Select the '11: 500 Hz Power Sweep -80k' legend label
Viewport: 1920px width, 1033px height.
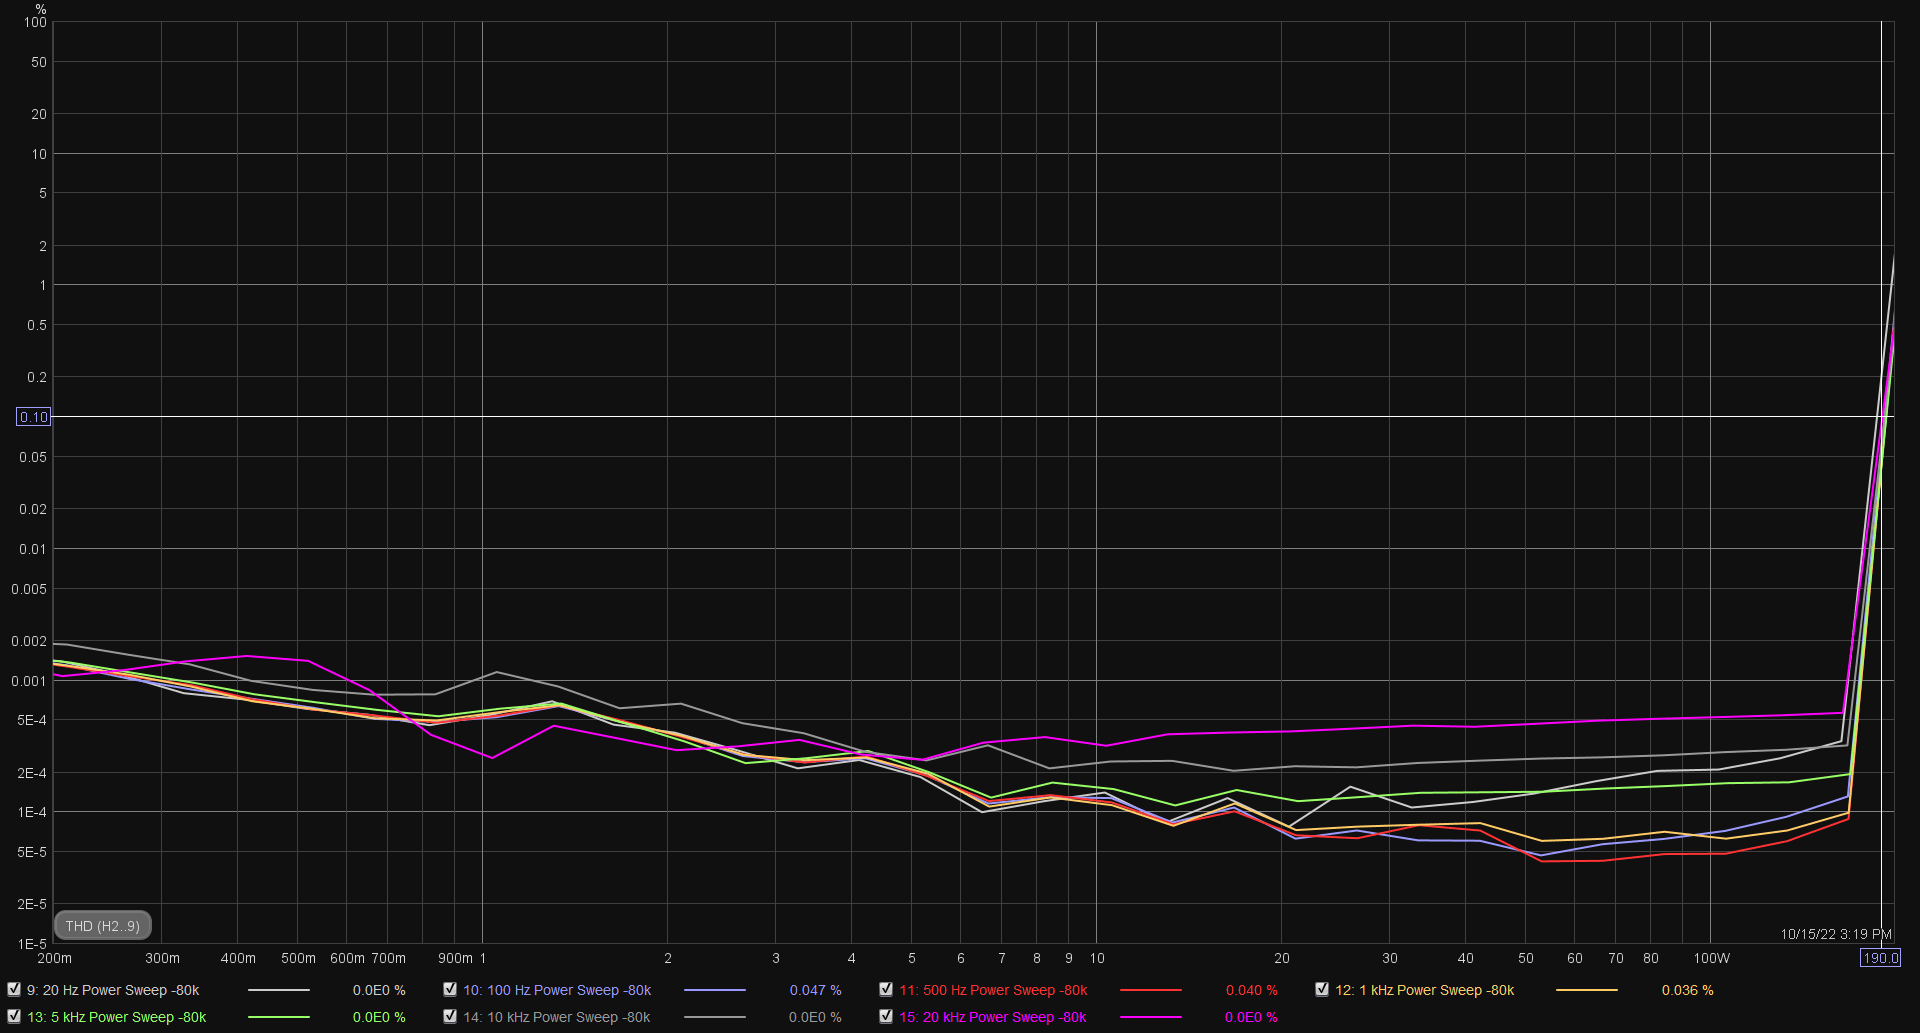tap(993, 990)
